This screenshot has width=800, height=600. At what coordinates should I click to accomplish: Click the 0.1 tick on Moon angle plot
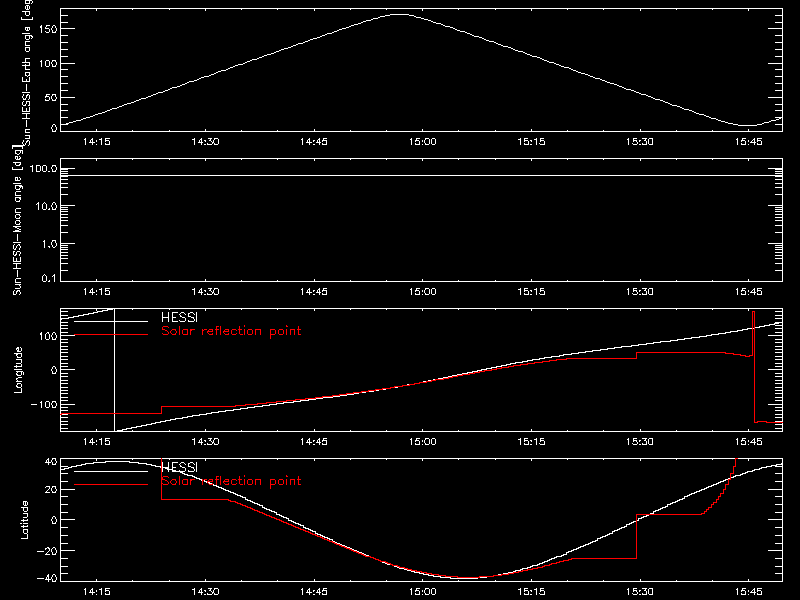pos(49,278)
